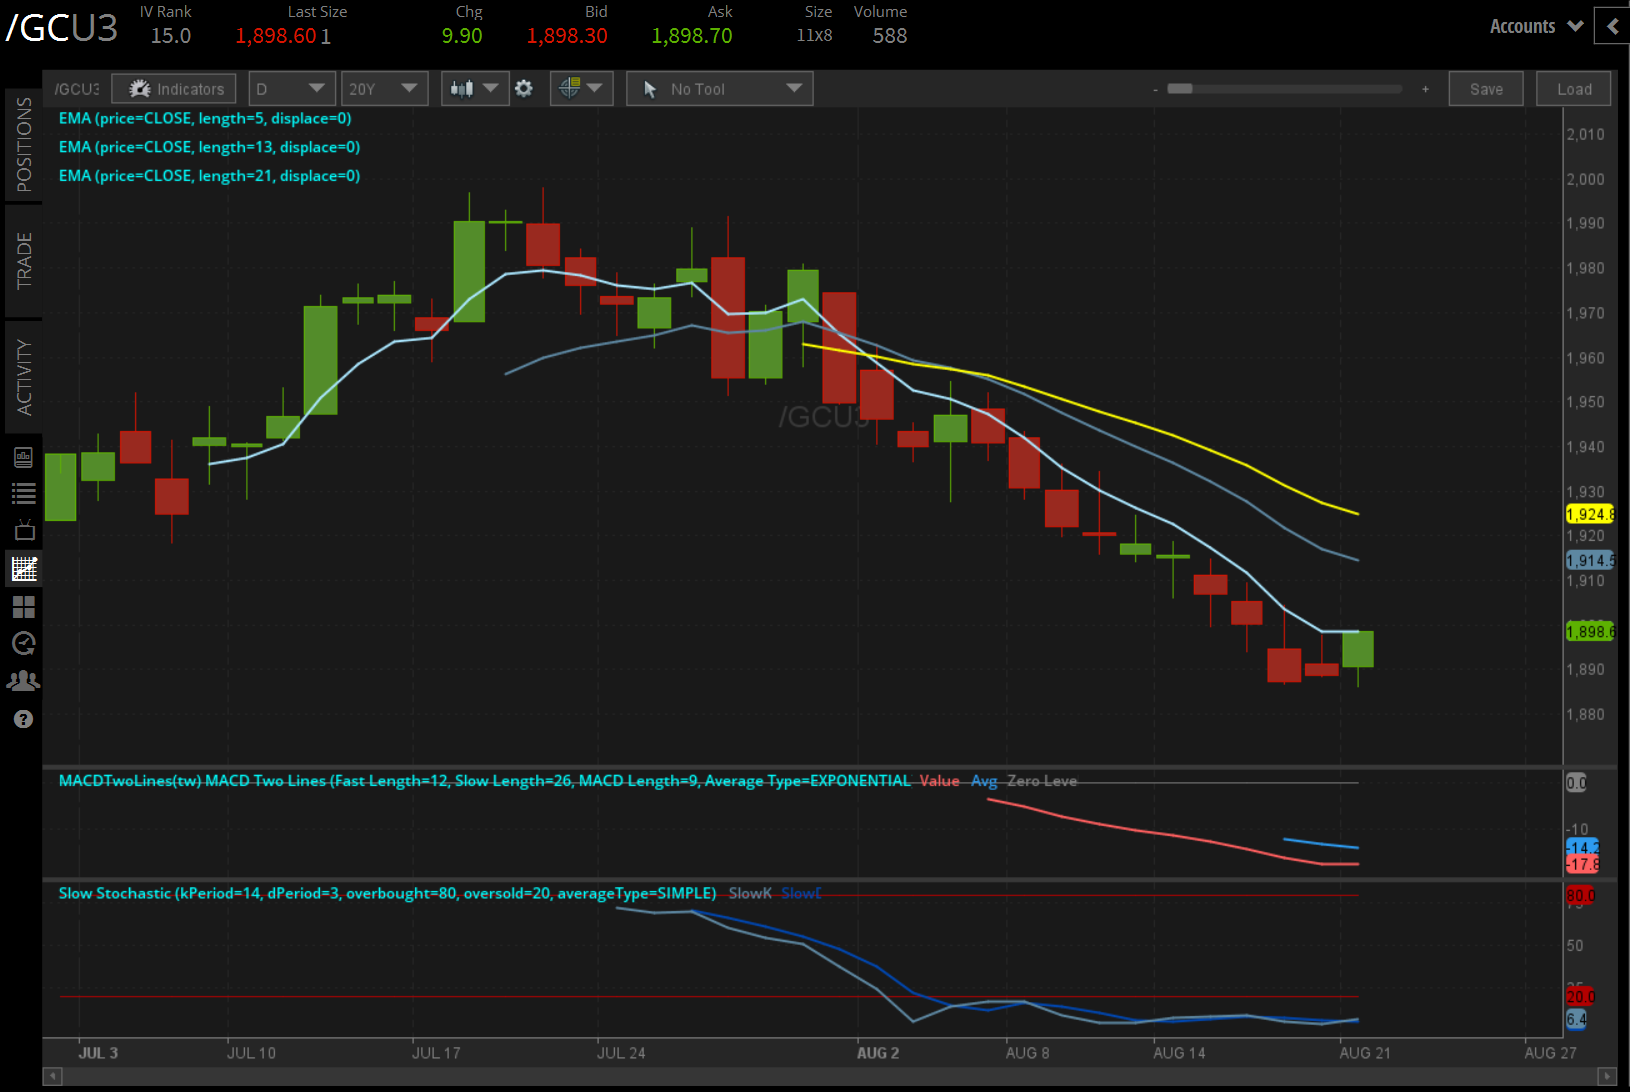Open the No Tool drawing dropdown
Image resolution: width=1630 pixels, height=1092 pixels.
(x=720, y=89)
